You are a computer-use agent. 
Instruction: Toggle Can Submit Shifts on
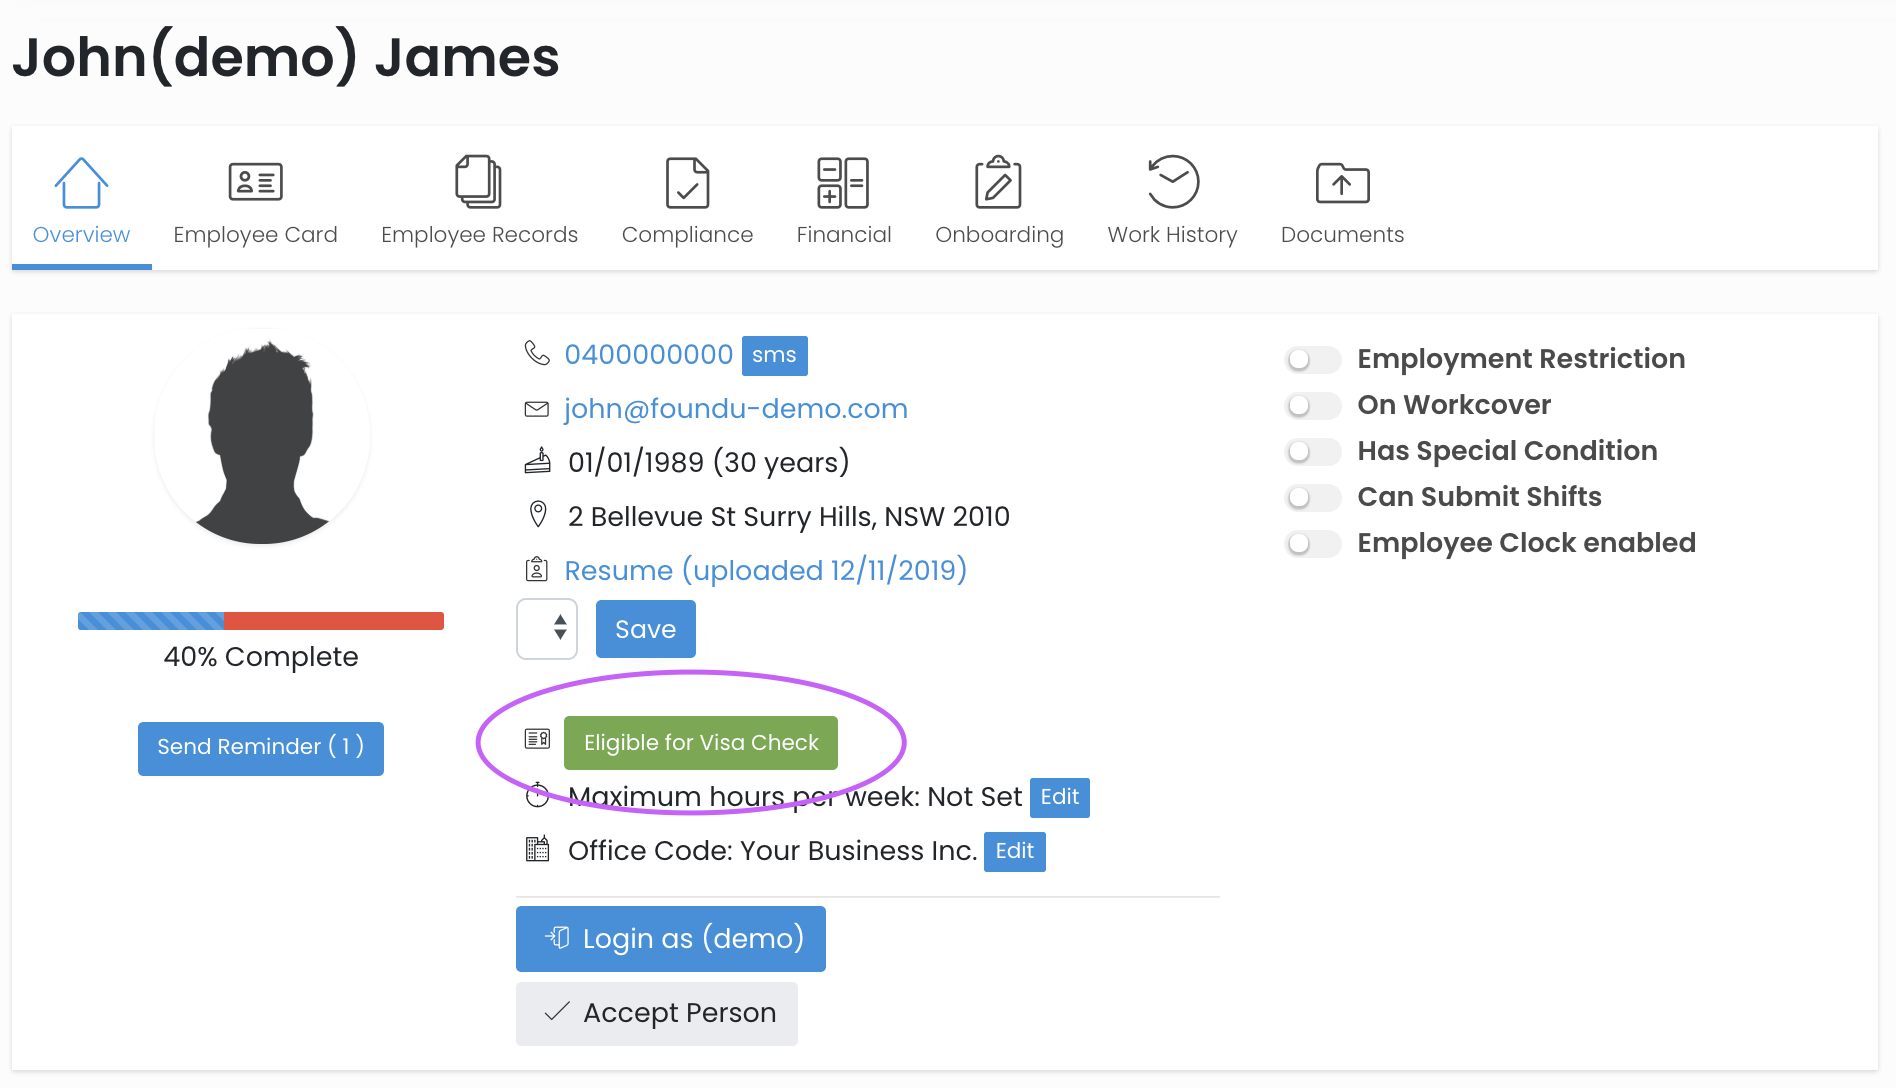pyautogui.click(x=1312, y=497)
